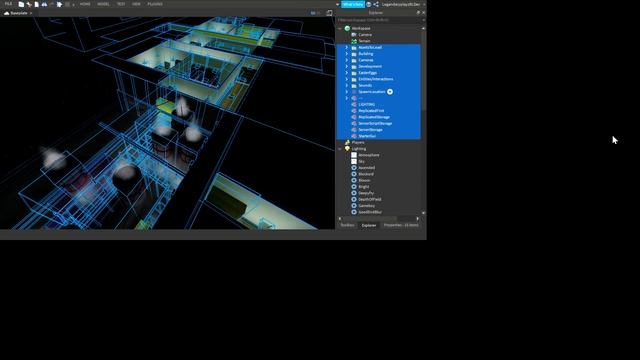640x360 pixels.
Task: Select Terrain in the Explorer
Action: pos(364,41)
